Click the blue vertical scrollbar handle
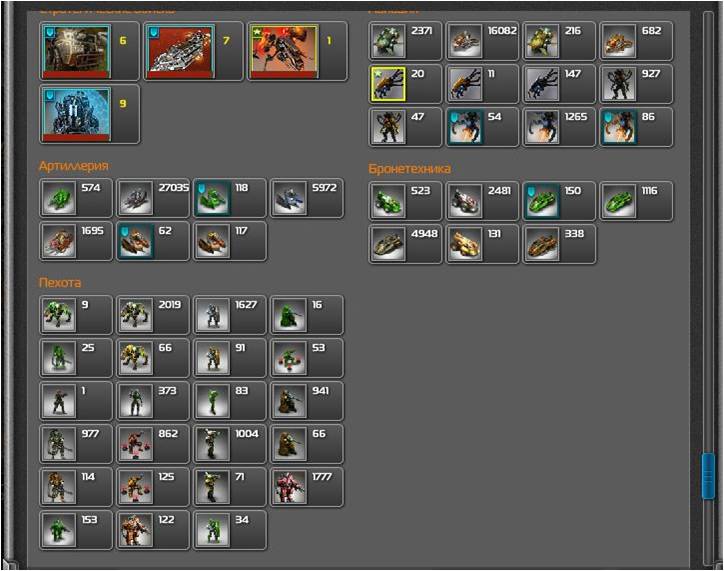Viewport: 724px width, 571px height. (708, 476)
